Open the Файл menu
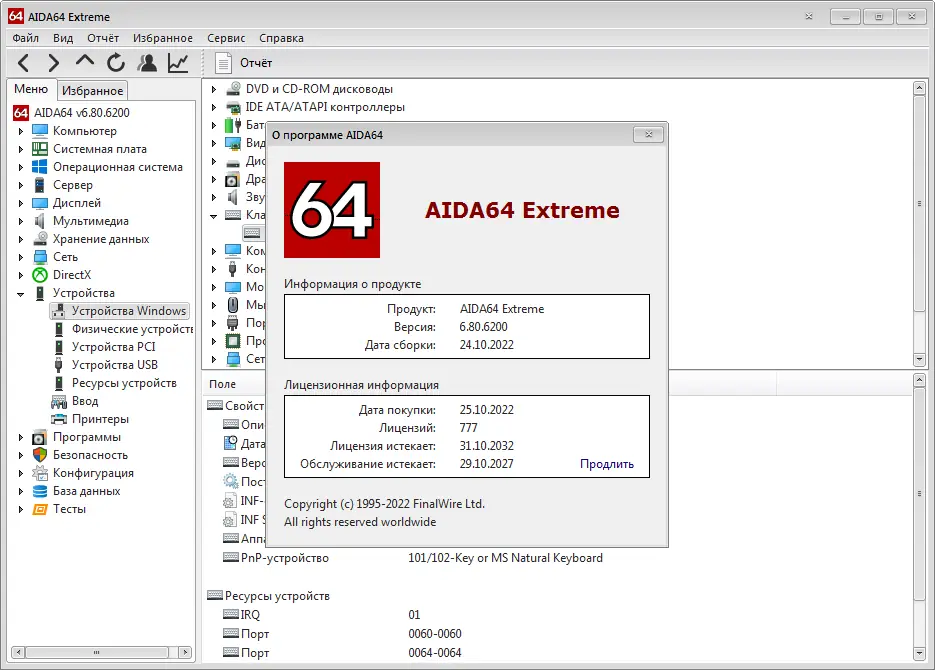 [x=26, y=38]
